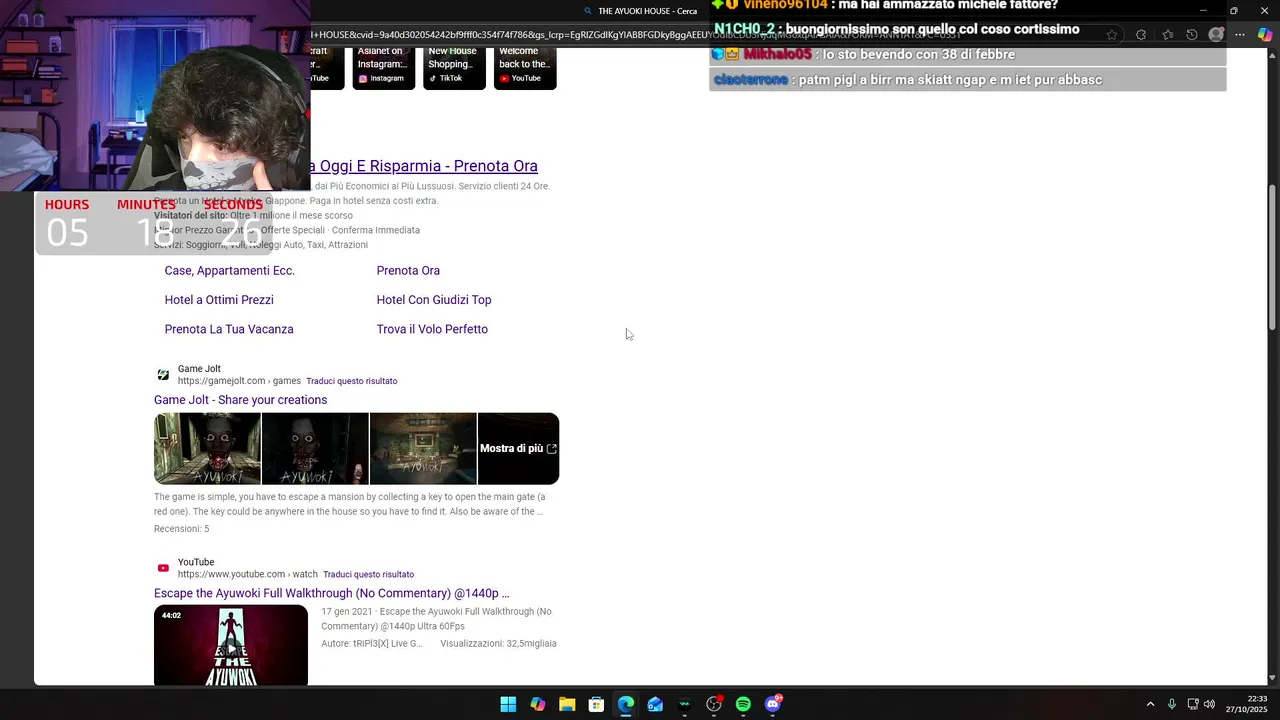Click the Recensioni: 5 text
This screenshot has width=1280, height=720.
tap(181, 529)
